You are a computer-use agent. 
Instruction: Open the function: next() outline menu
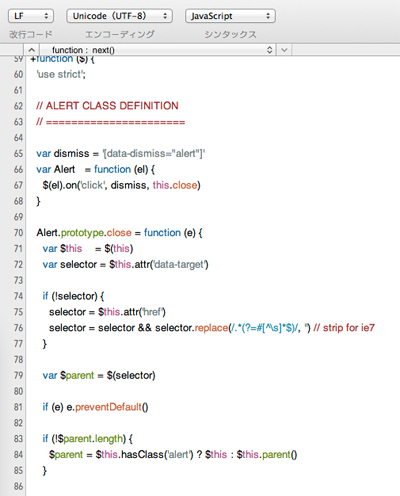pyautogui.click(x=158, y=50)
